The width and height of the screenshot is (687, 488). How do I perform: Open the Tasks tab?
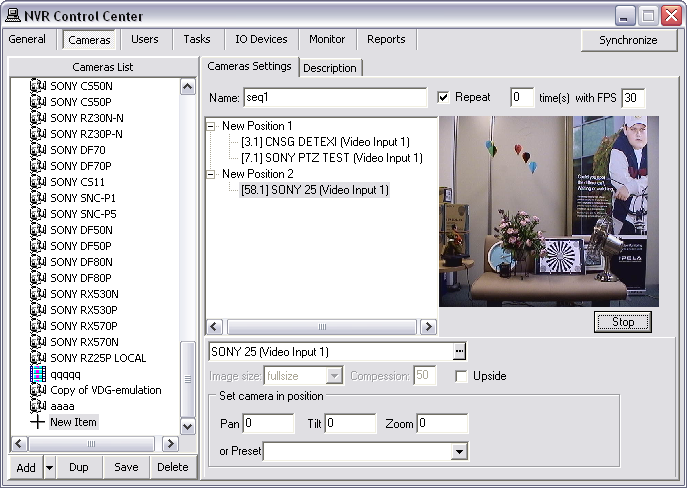(x=197, y=39)
